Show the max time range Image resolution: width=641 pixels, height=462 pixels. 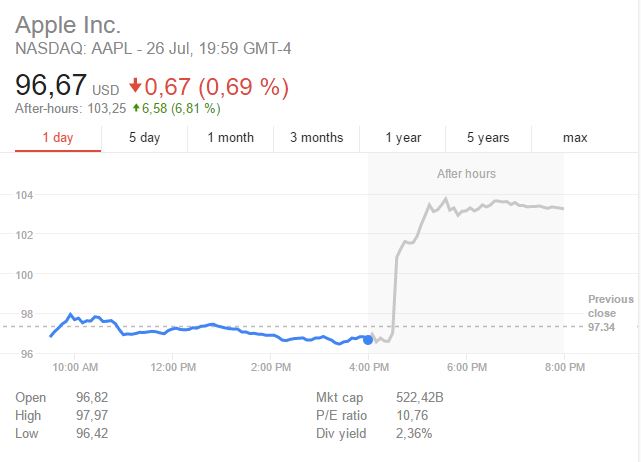[575, 137]
